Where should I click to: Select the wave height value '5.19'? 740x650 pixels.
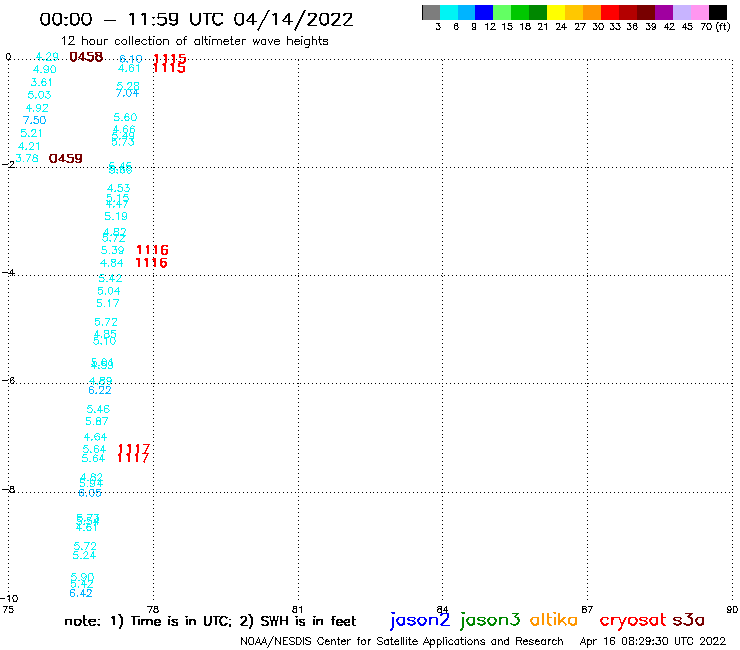116,217
